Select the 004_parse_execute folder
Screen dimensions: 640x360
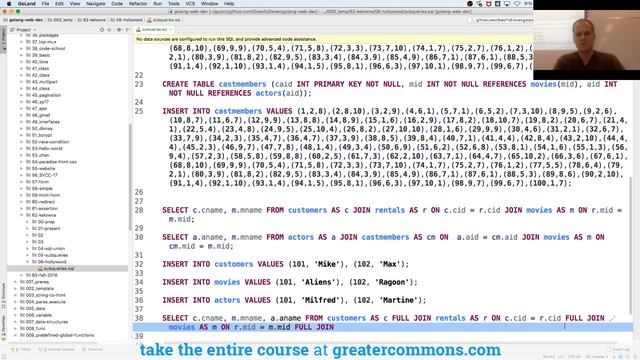click(45, 302)
